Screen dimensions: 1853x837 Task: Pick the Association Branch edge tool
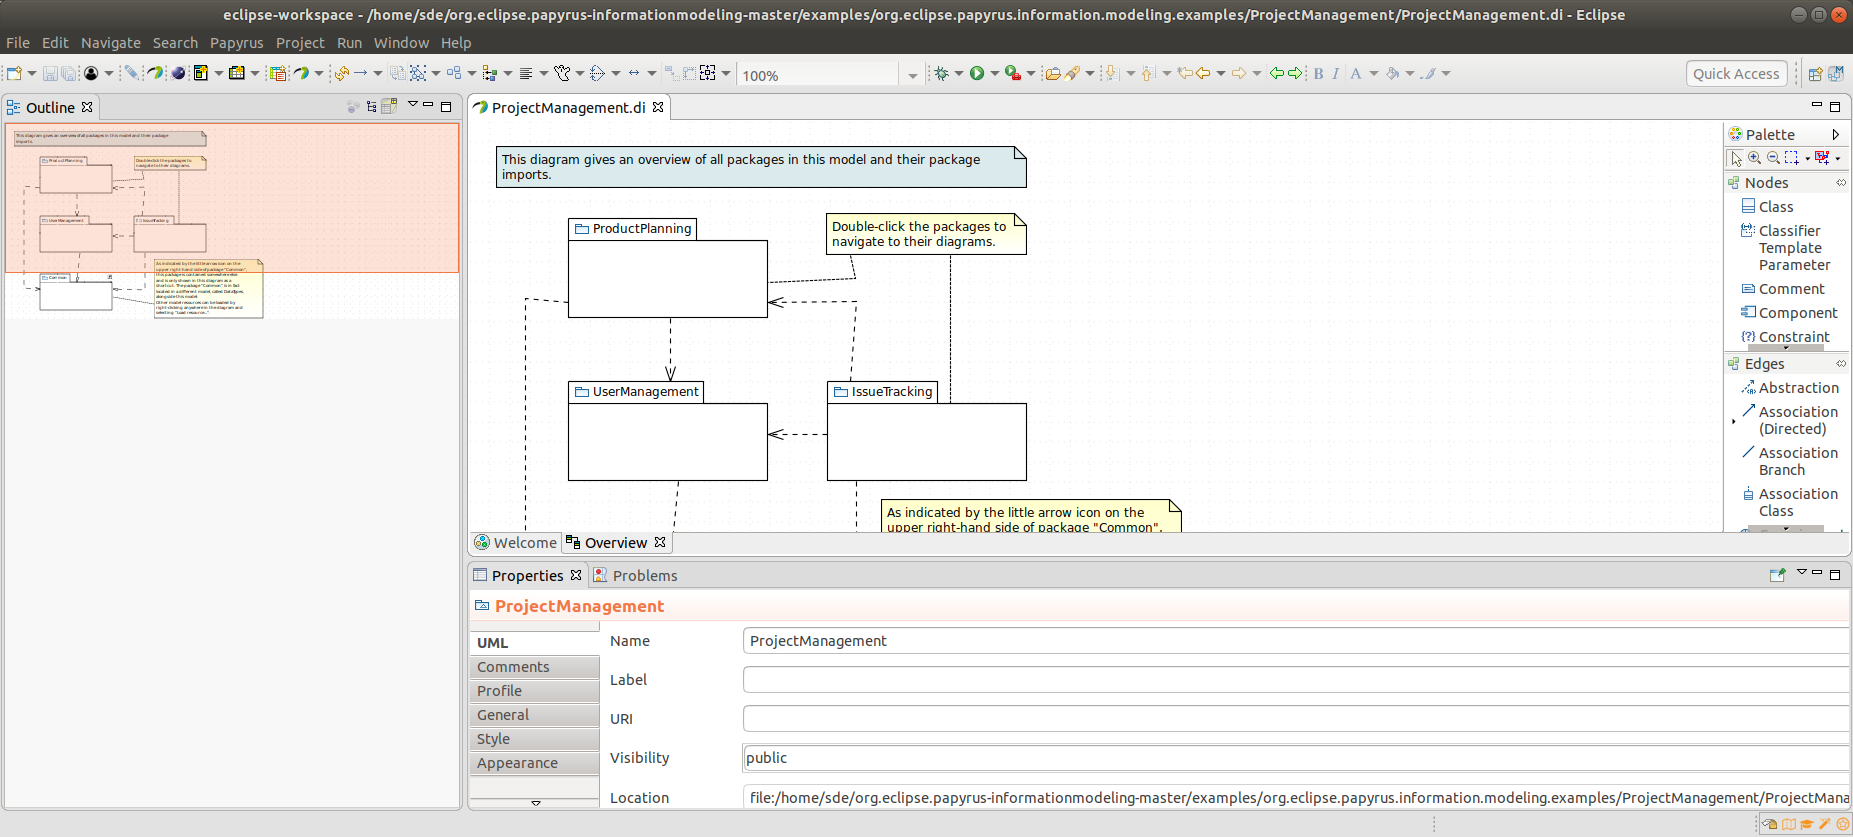coord(1790,461)
